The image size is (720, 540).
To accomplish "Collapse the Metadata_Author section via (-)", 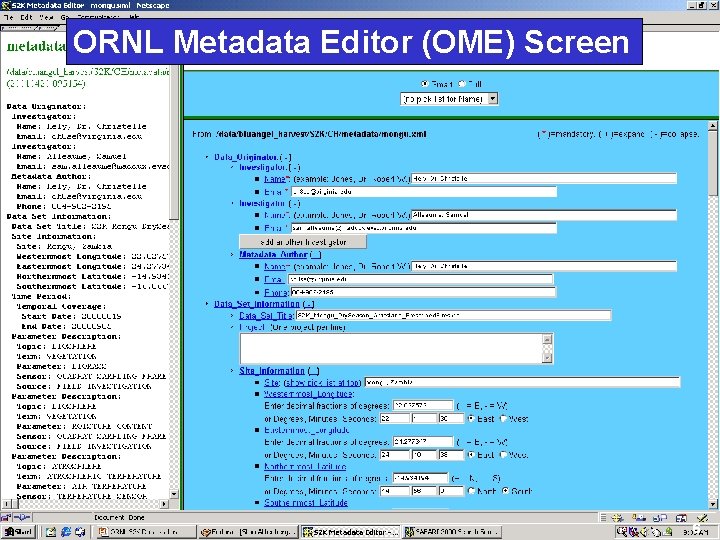I will [x=315, y=254].
